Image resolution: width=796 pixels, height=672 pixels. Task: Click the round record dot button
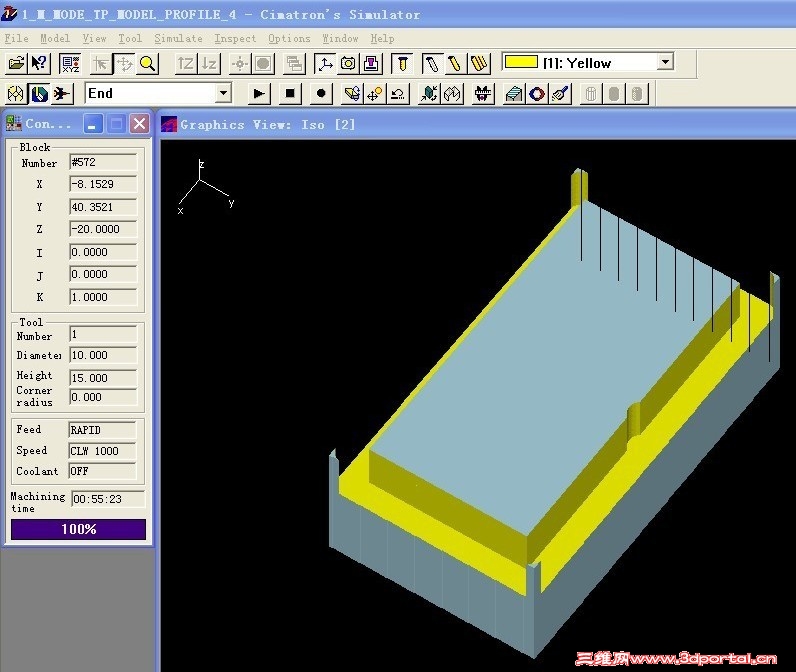[321, 93]
